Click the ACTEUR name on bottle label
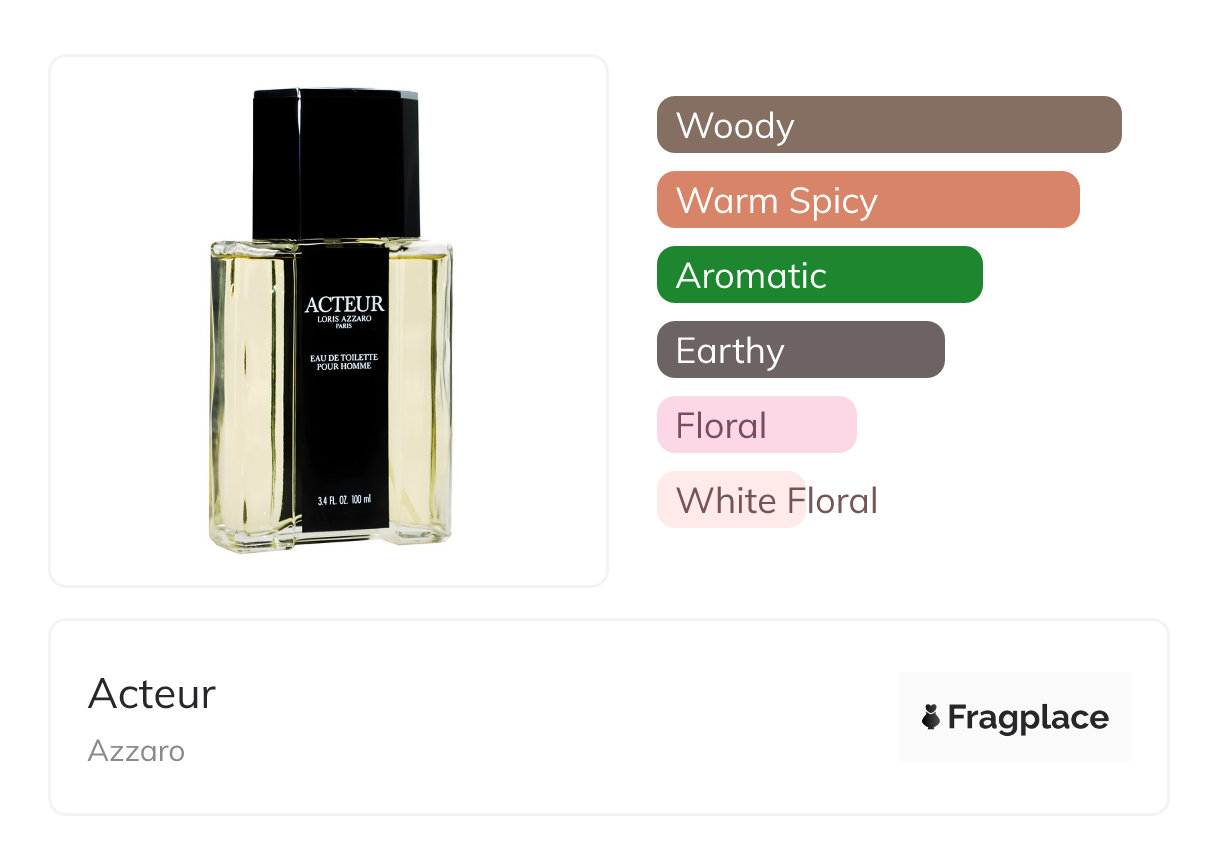Screen dimensions: 1218x864 tap(345, 304)
